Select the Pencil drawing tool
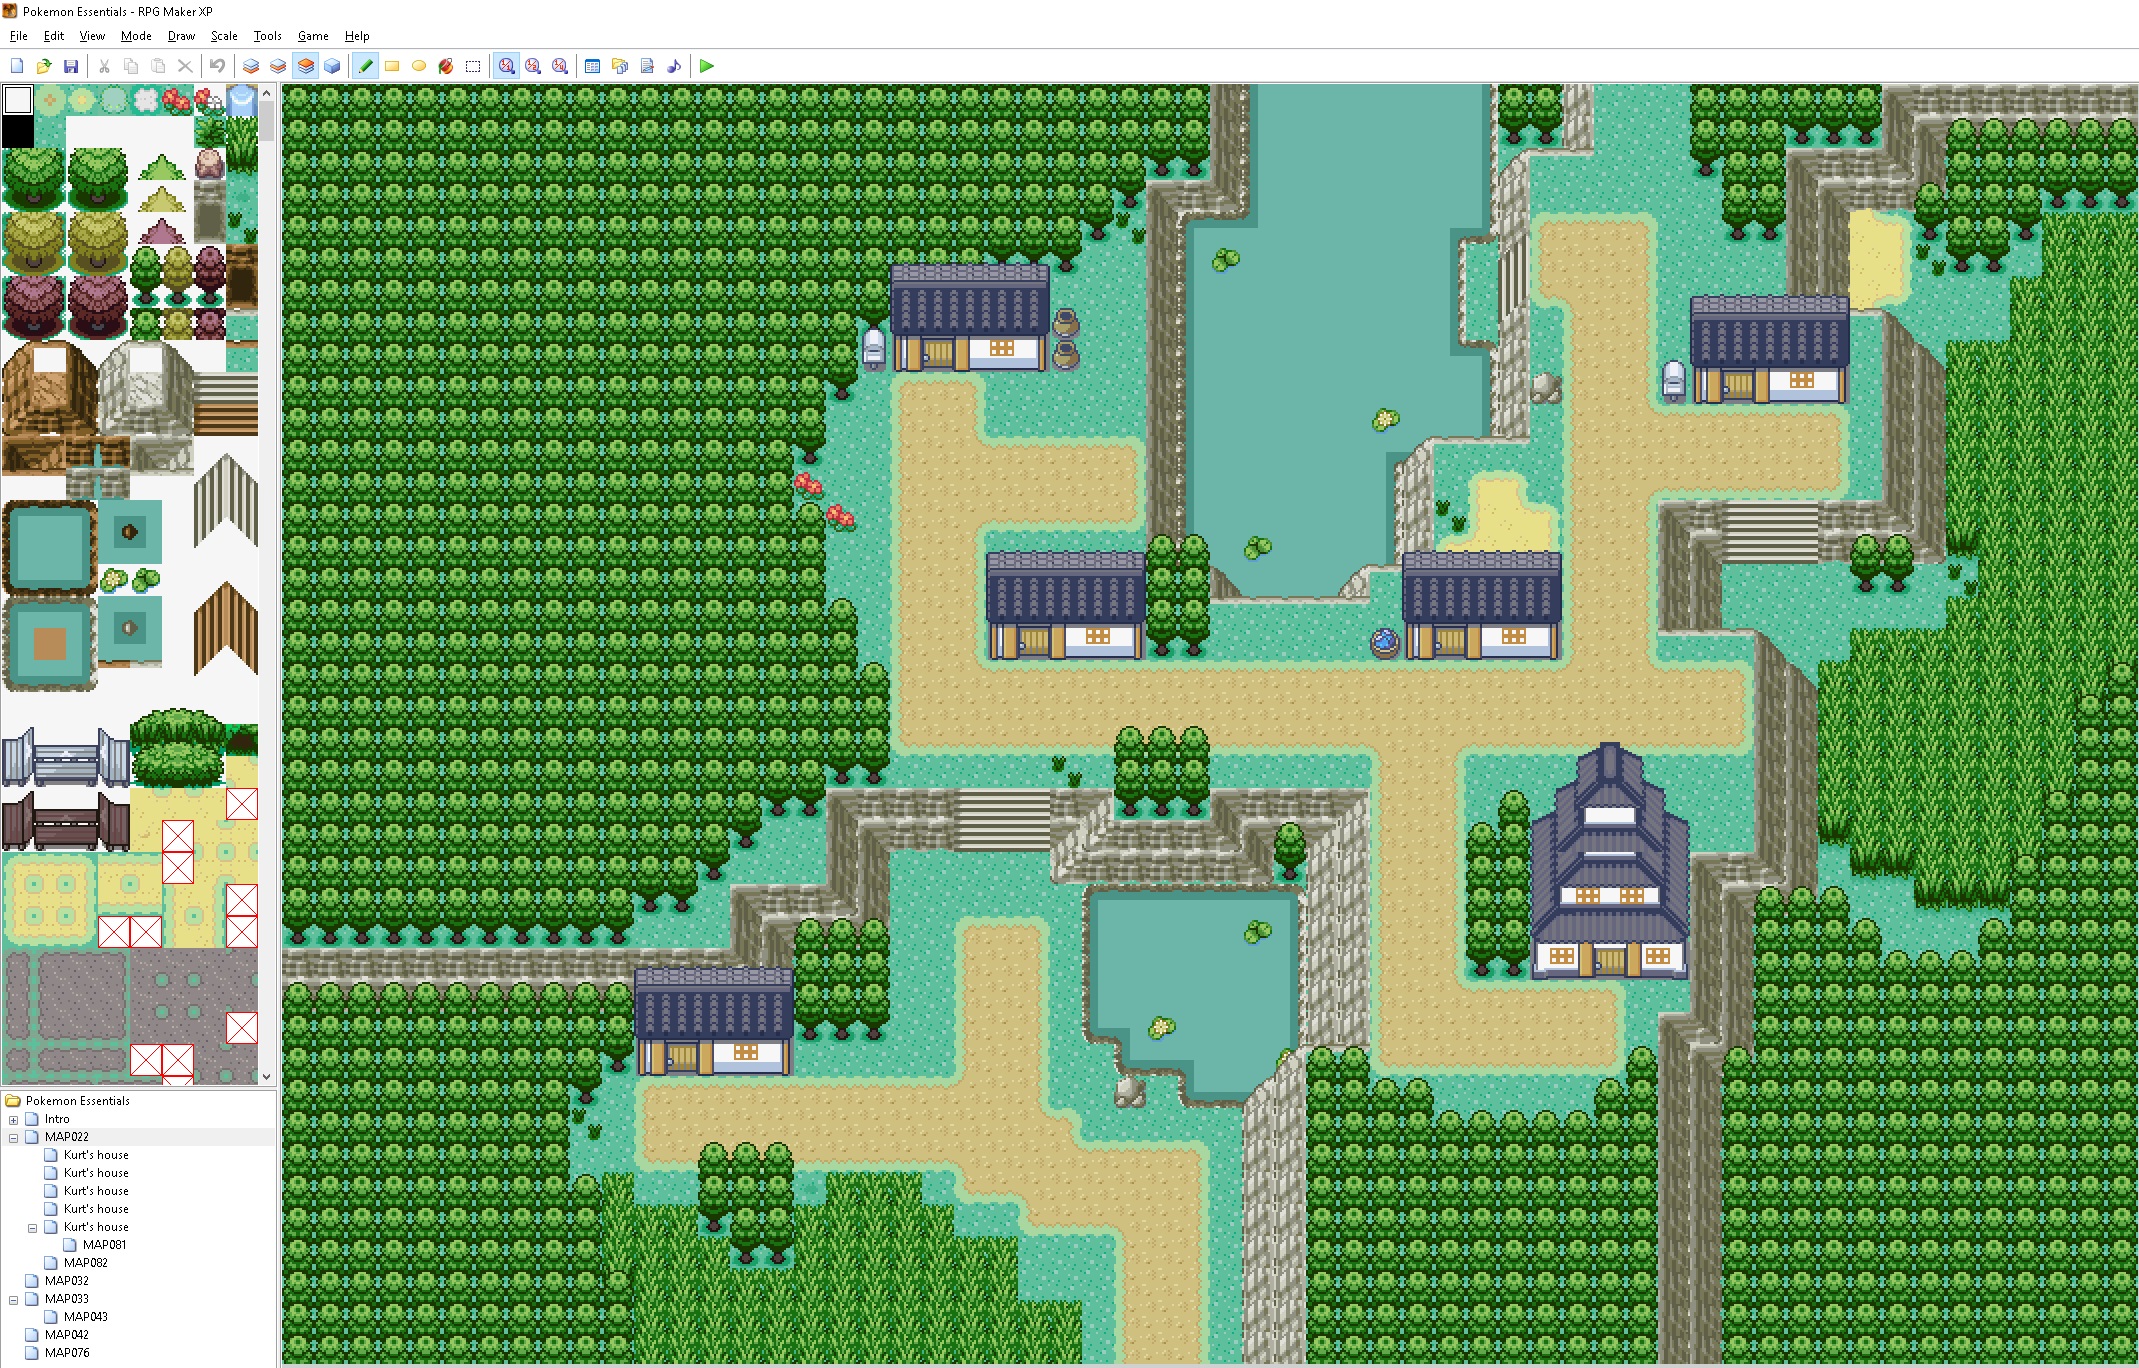The image size is (2139, 1368). 366,66
